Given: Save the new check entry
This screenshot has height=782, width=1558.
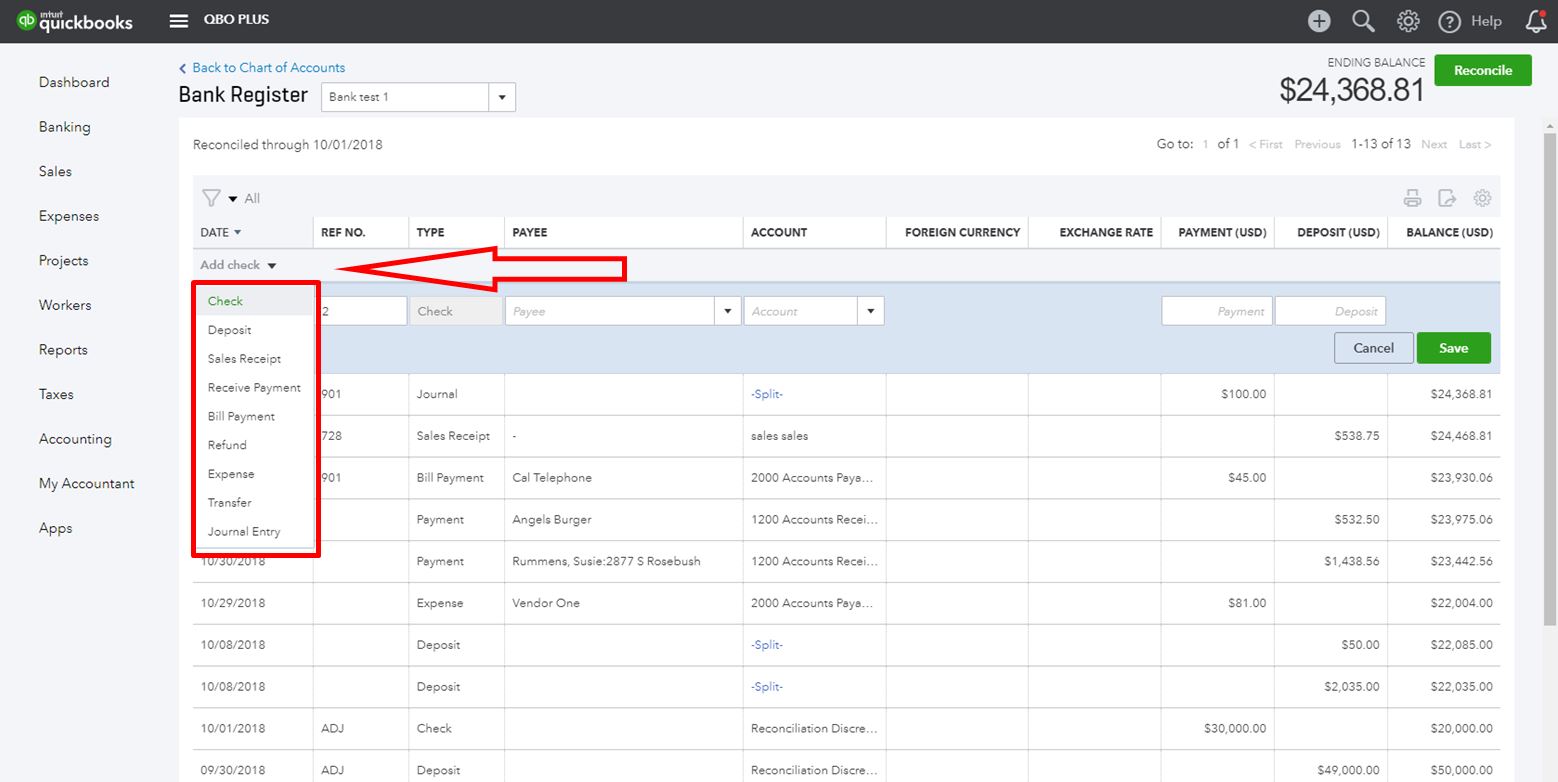Looking at the screenshot, I should point(1453,348).
